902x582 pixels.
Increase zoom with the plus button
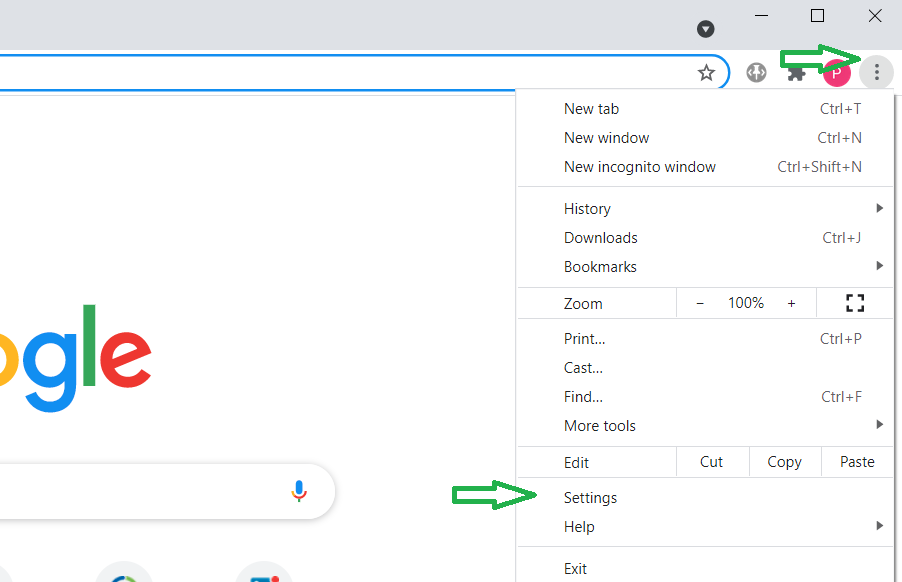(x=792, y=303)
